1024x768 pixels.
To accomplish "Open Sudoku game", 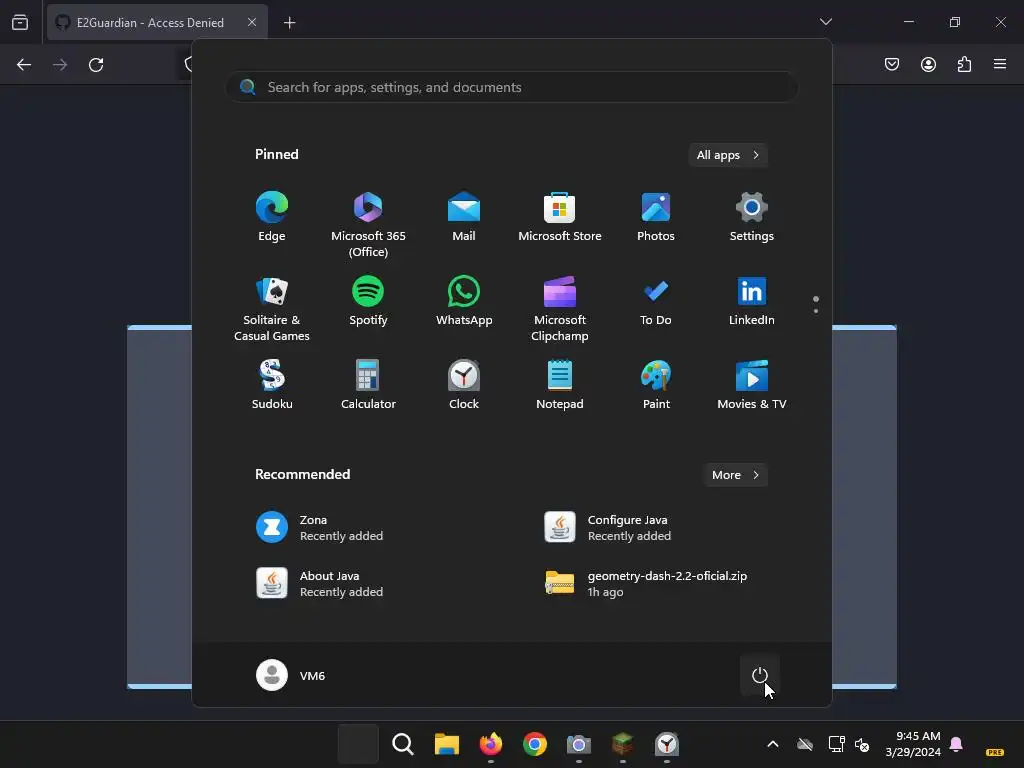I will 272,385.
